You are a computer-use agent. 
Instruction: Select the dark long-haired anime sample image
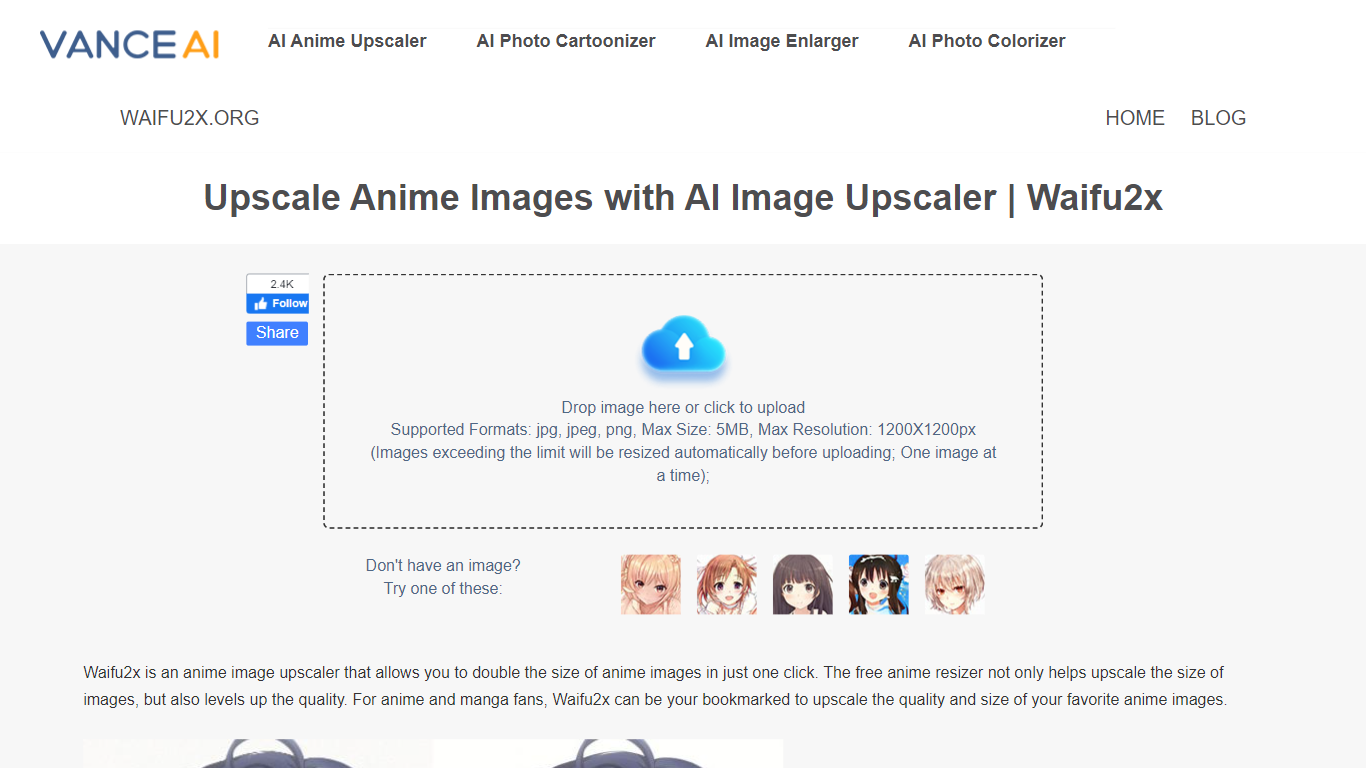point(803,585)
